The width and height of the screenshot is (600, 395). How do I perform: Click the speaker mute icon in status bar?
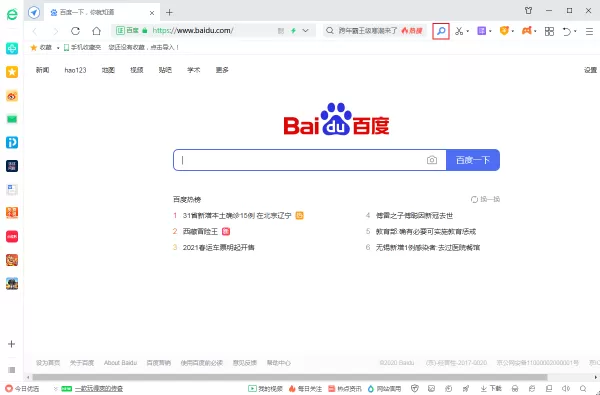click(566, 388)
